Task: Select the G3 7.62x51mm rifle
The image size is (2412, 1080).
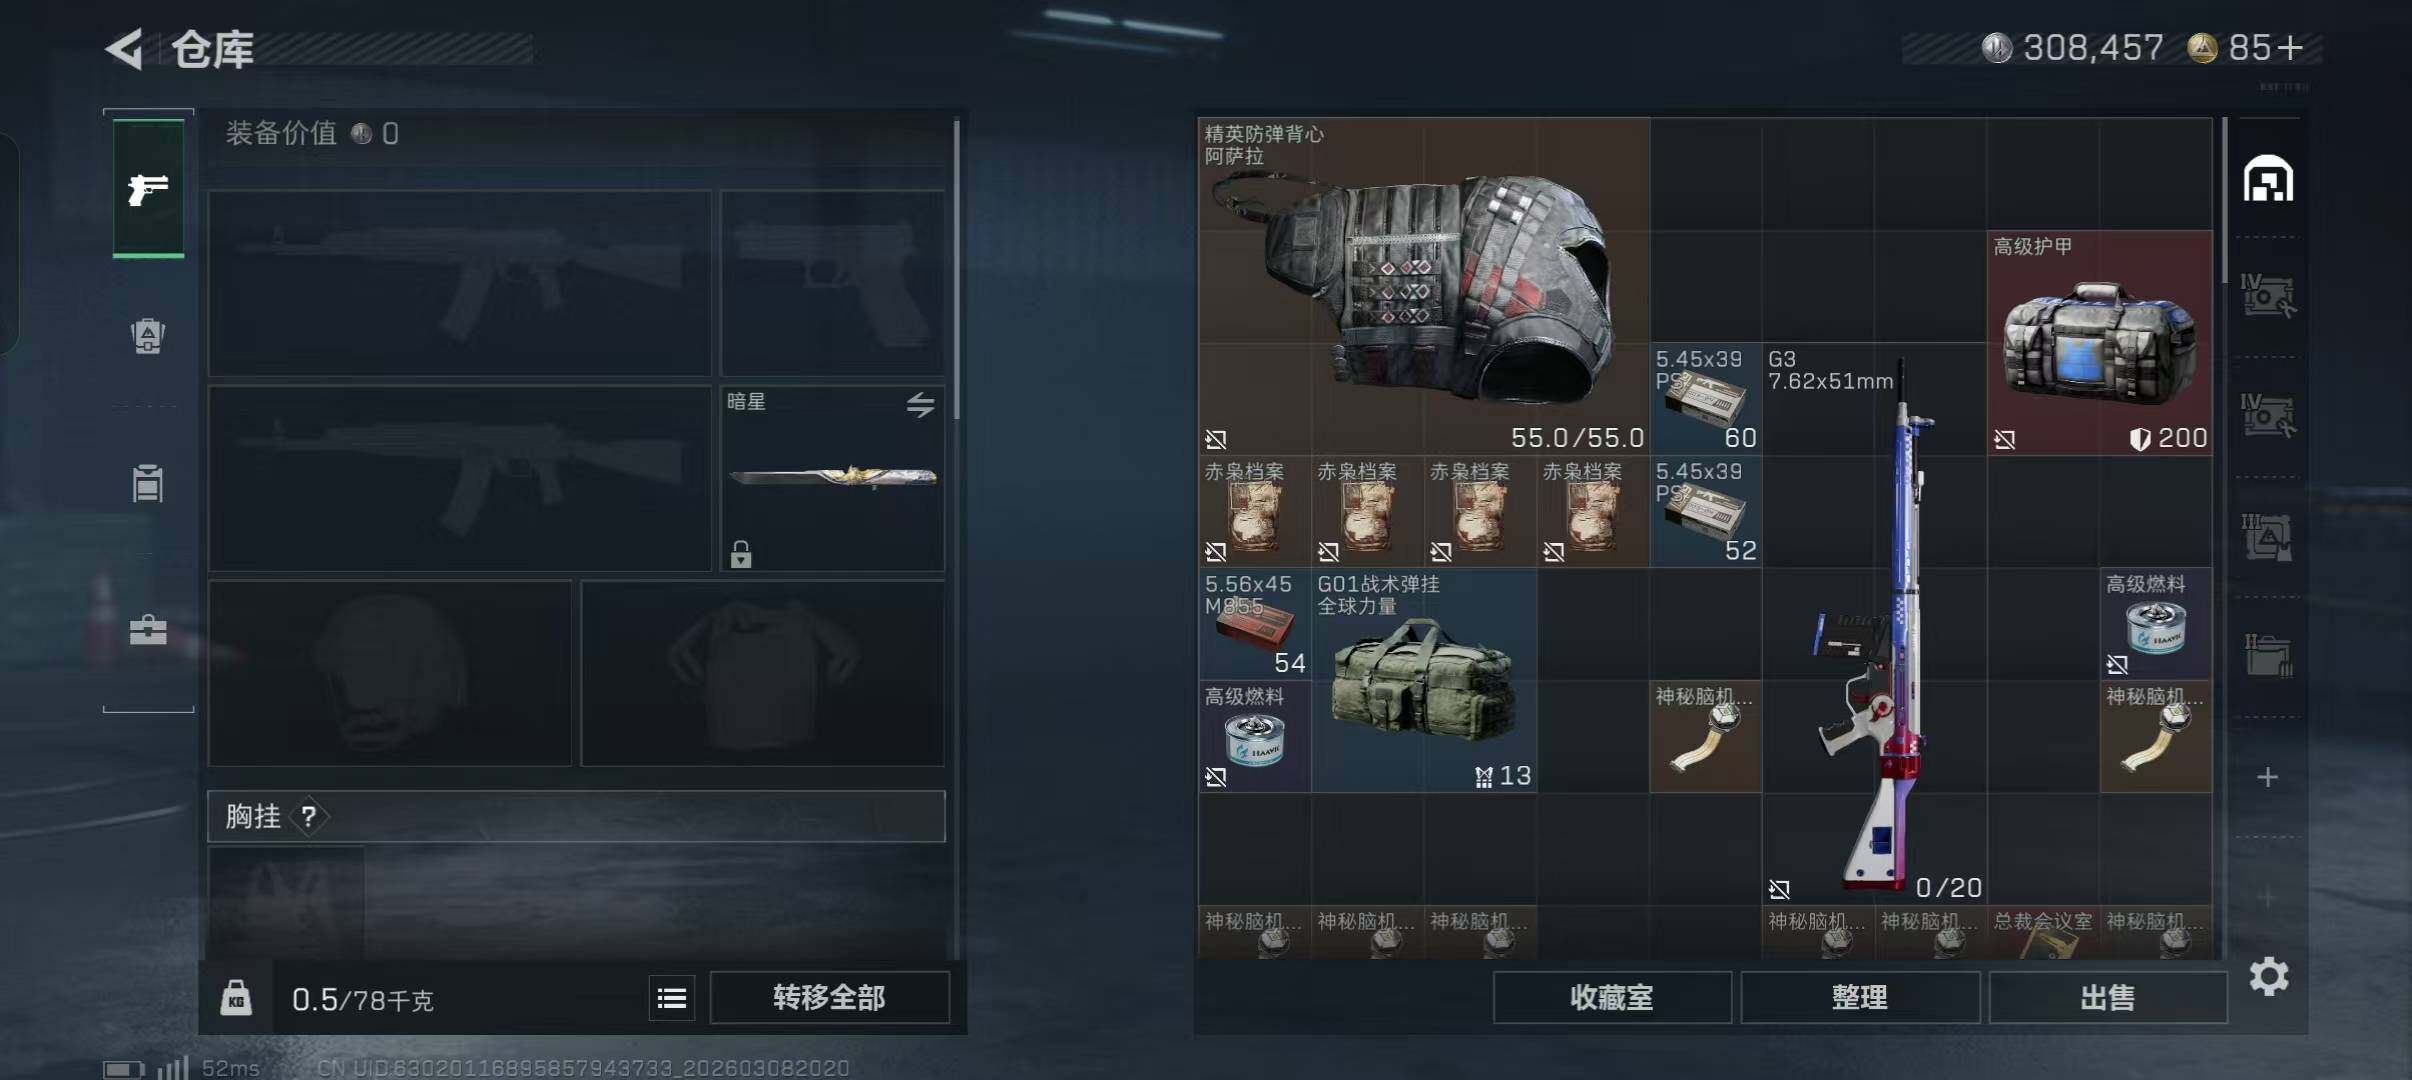Action: [1874, 623]
